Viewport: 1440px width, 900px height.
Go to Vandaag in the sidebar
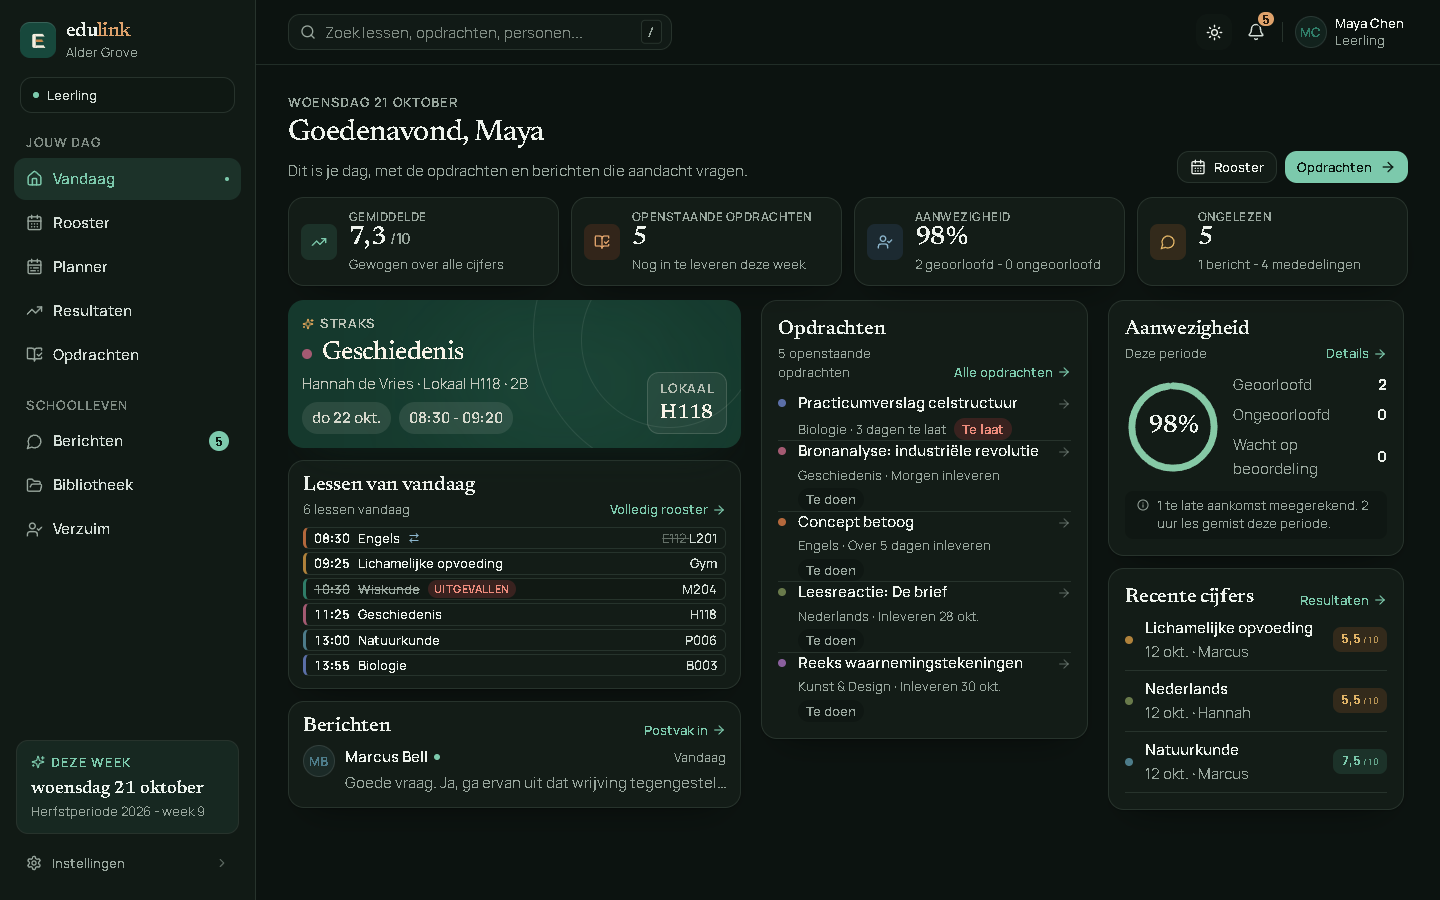127,179
